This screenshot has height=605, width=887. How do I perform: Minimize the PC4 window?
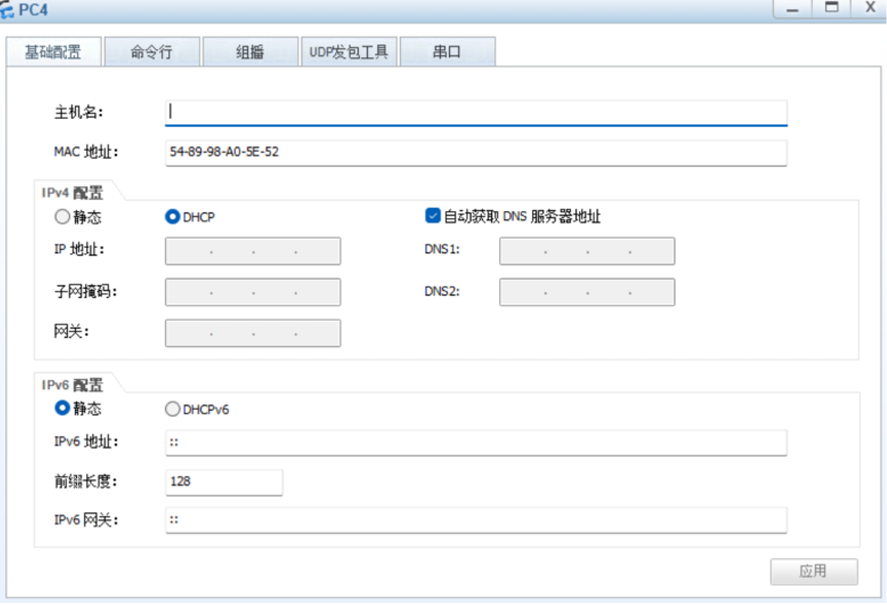793,8
